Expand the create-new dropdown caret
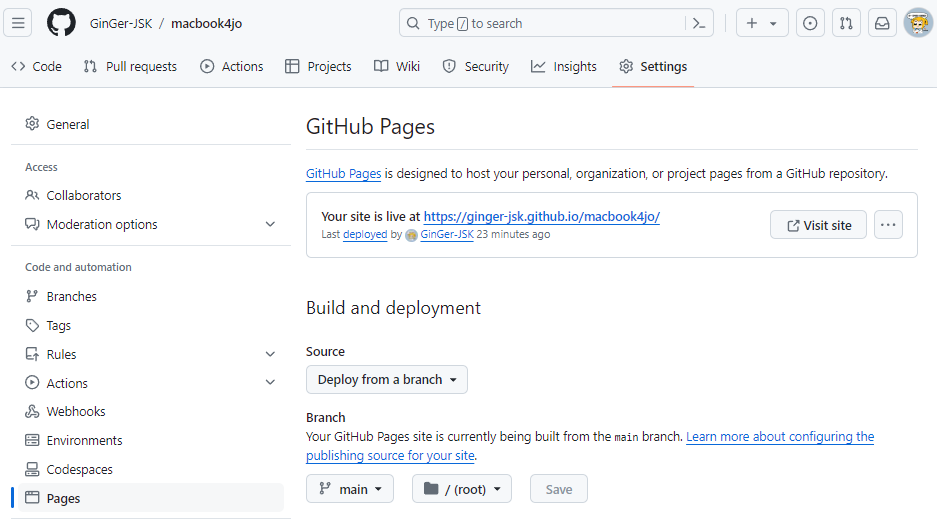This screenshot has width=937, height=519. (773, 24)
